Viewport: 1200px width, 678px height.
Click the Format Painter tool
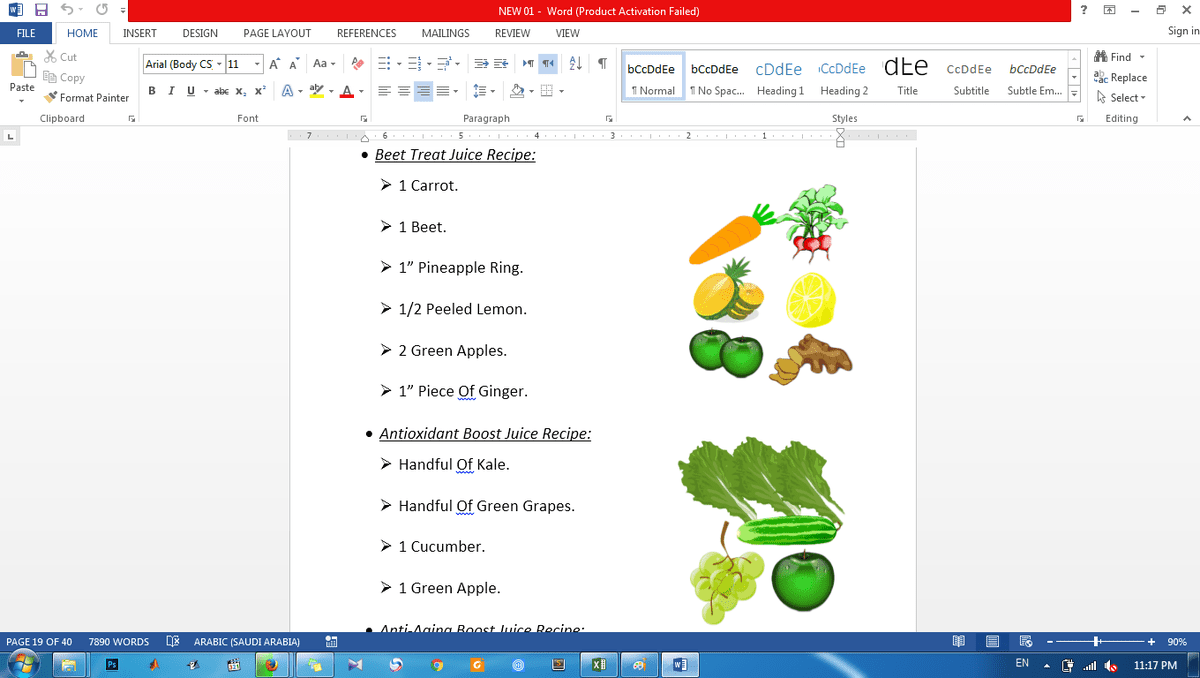86,98
